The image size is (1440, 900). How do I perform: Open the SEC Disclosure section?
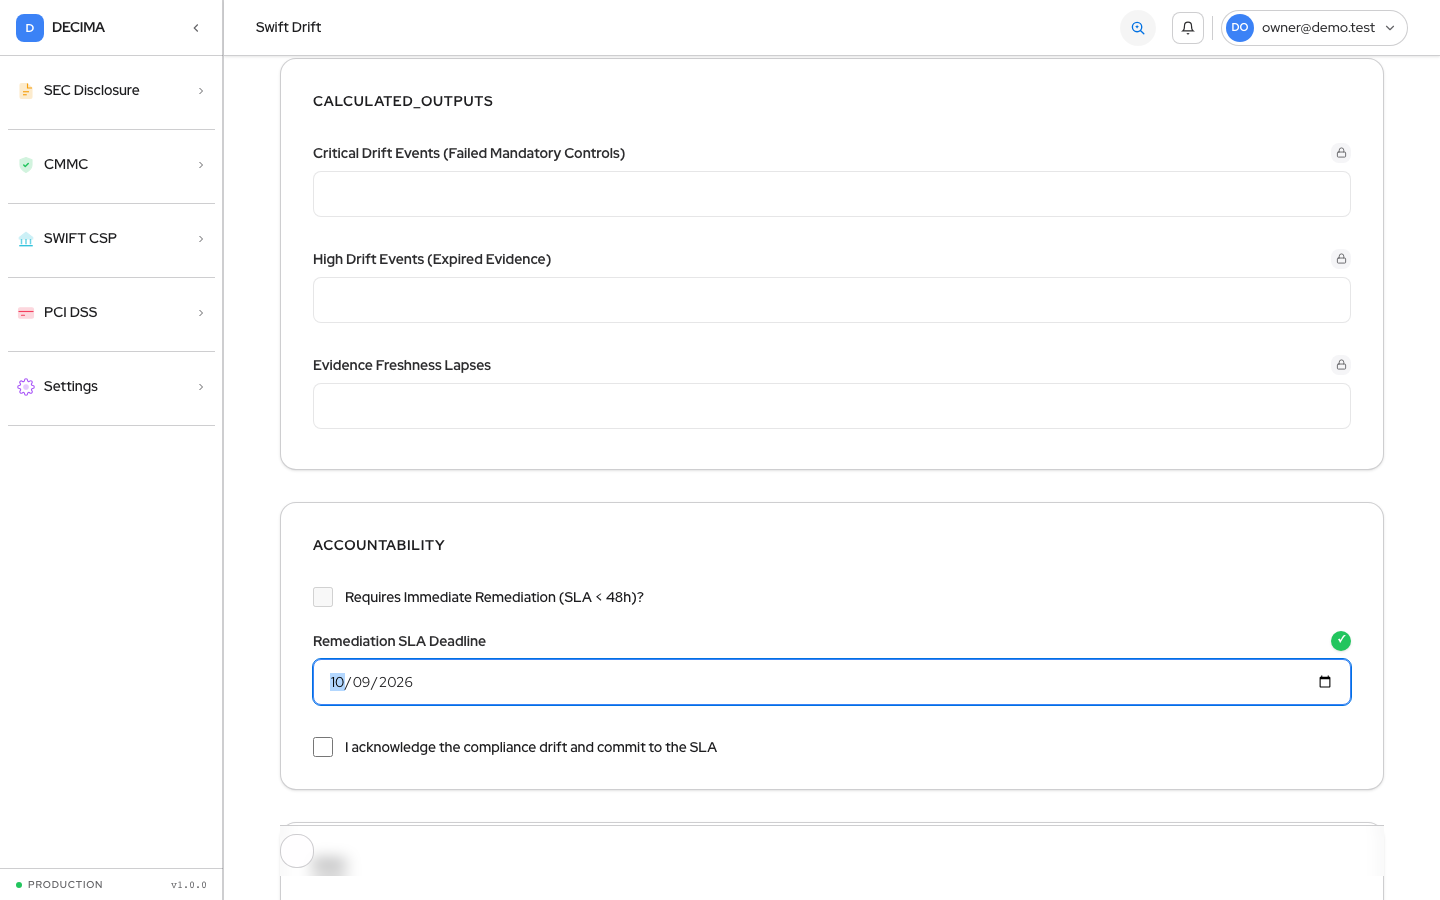(111, 91)
